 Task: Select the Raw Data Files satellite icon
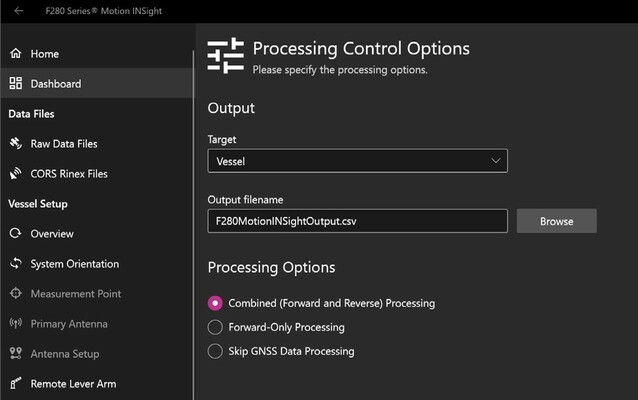pyautogui.click(x=15, y=144)
